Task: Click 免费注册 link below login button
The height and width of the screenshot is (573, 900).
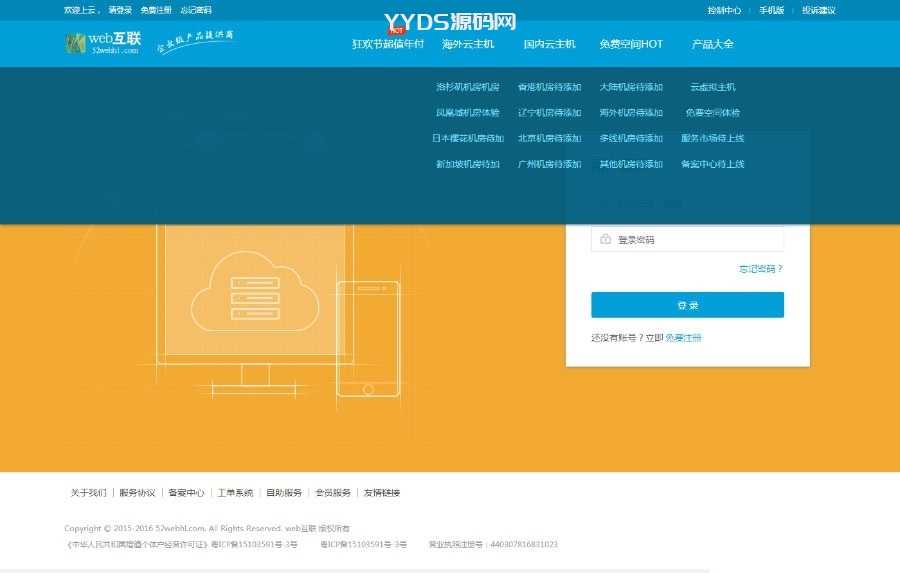Action: (683, 338)
